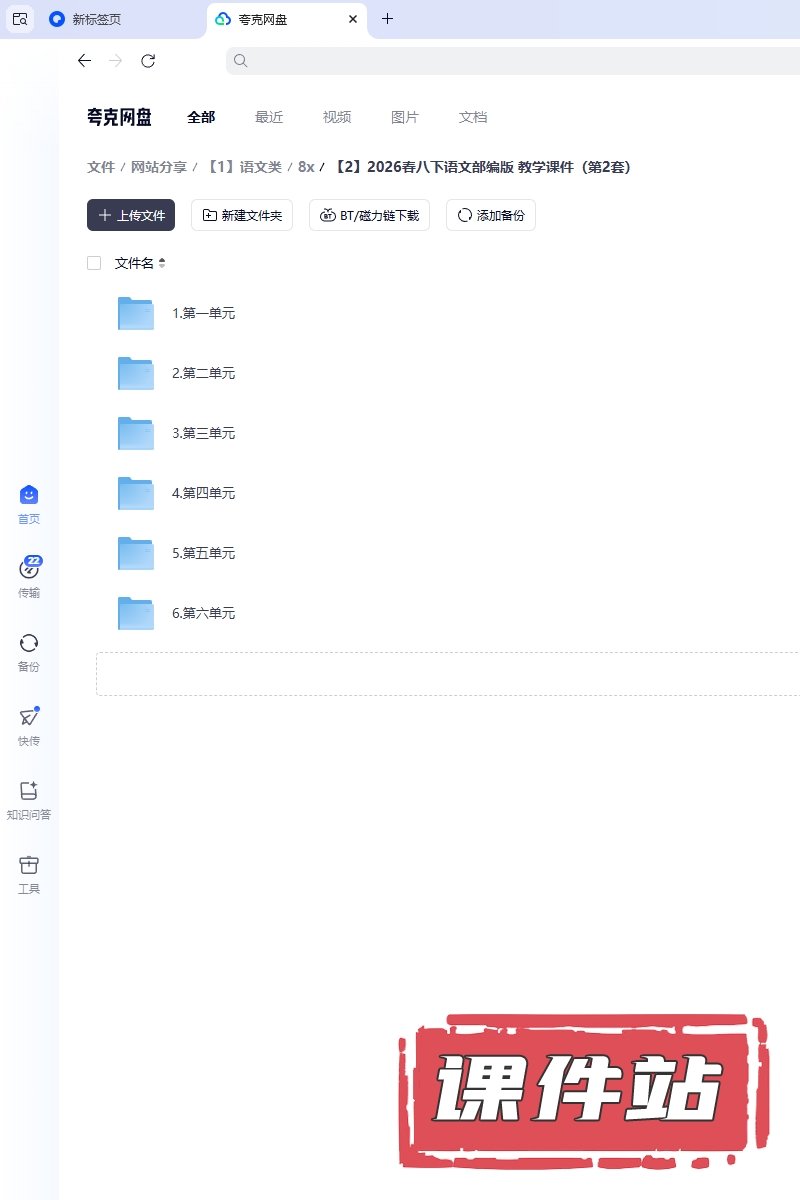Open the 备份 backup sidebar icon
The image size is (800, 1200).
tap(29, 643)
